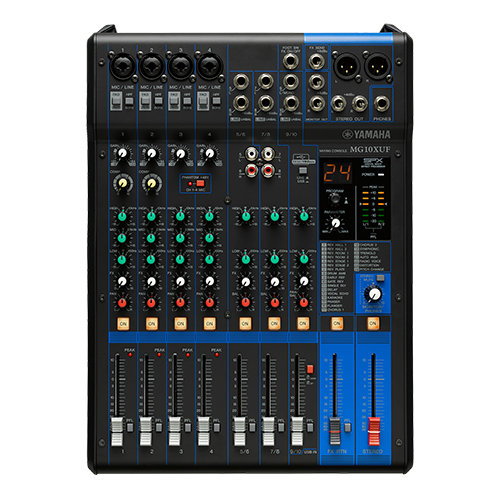Click the PROGRAM selector knob of the effects section
Viewport: 500px width, 500px height.
[334, 199]
